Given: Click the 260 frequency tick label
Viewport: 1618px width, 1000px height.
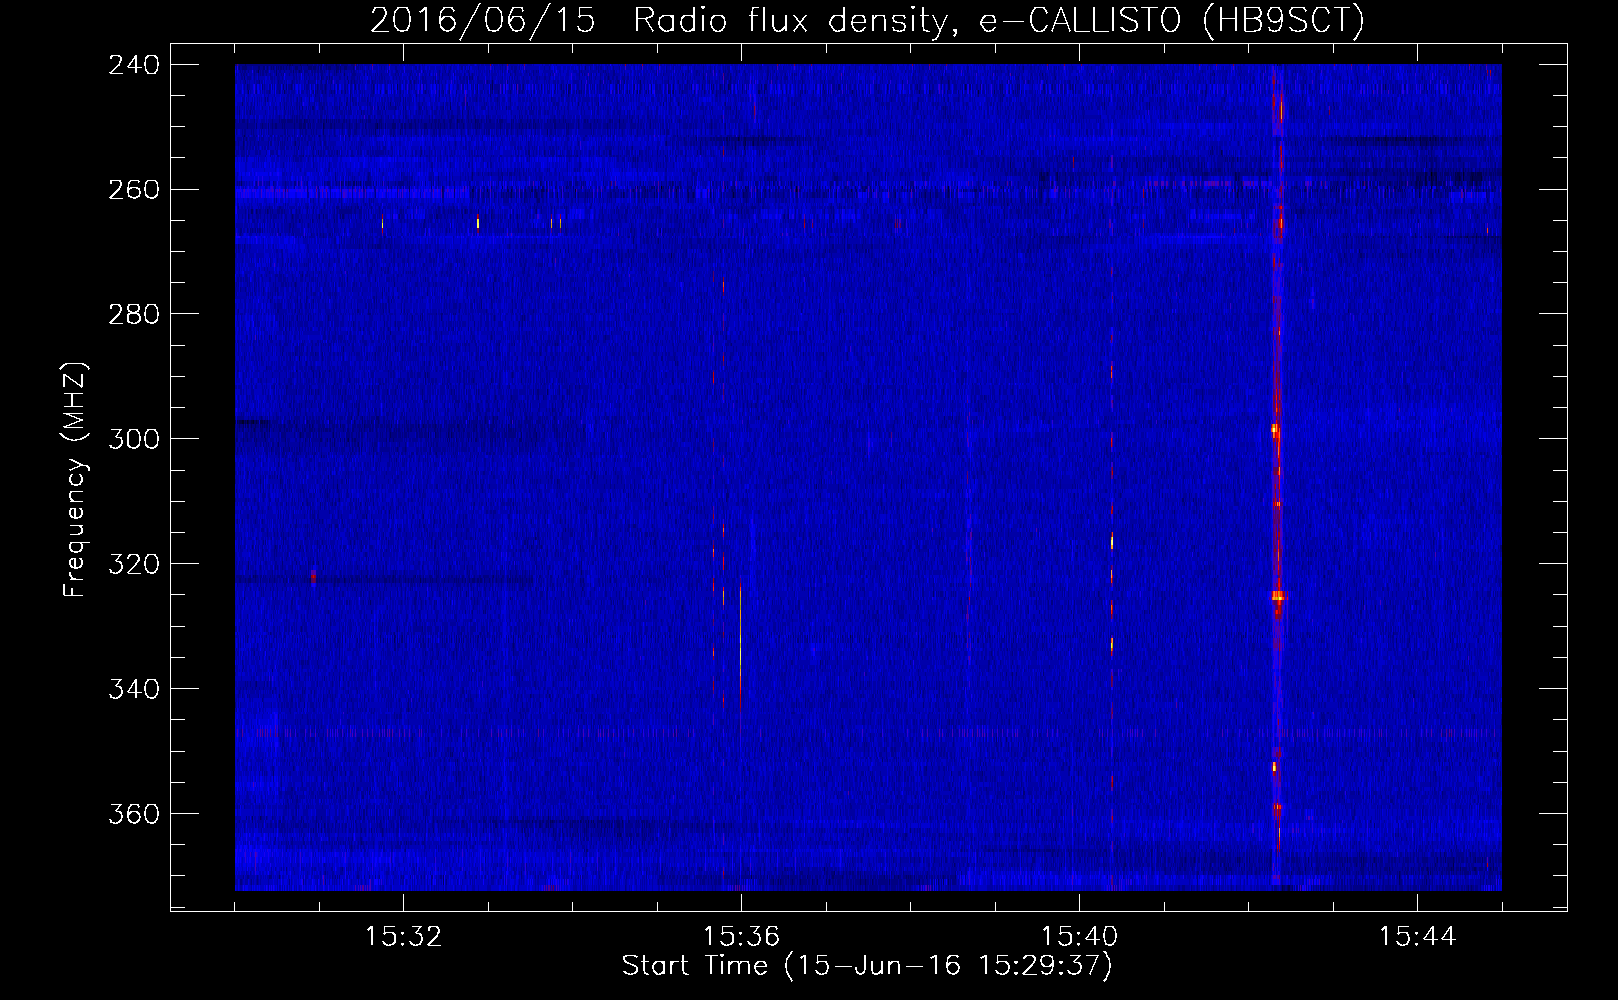Looking at the screenshot, I should point(133,190).
